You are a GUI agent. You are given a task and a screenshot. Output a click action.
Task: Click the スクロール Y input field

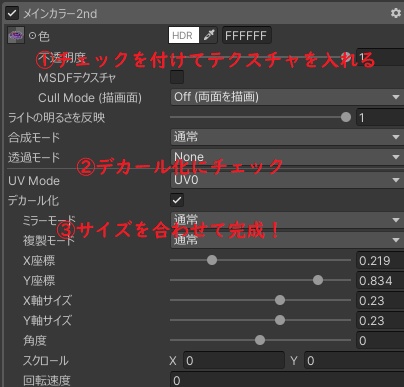[354, 360]
